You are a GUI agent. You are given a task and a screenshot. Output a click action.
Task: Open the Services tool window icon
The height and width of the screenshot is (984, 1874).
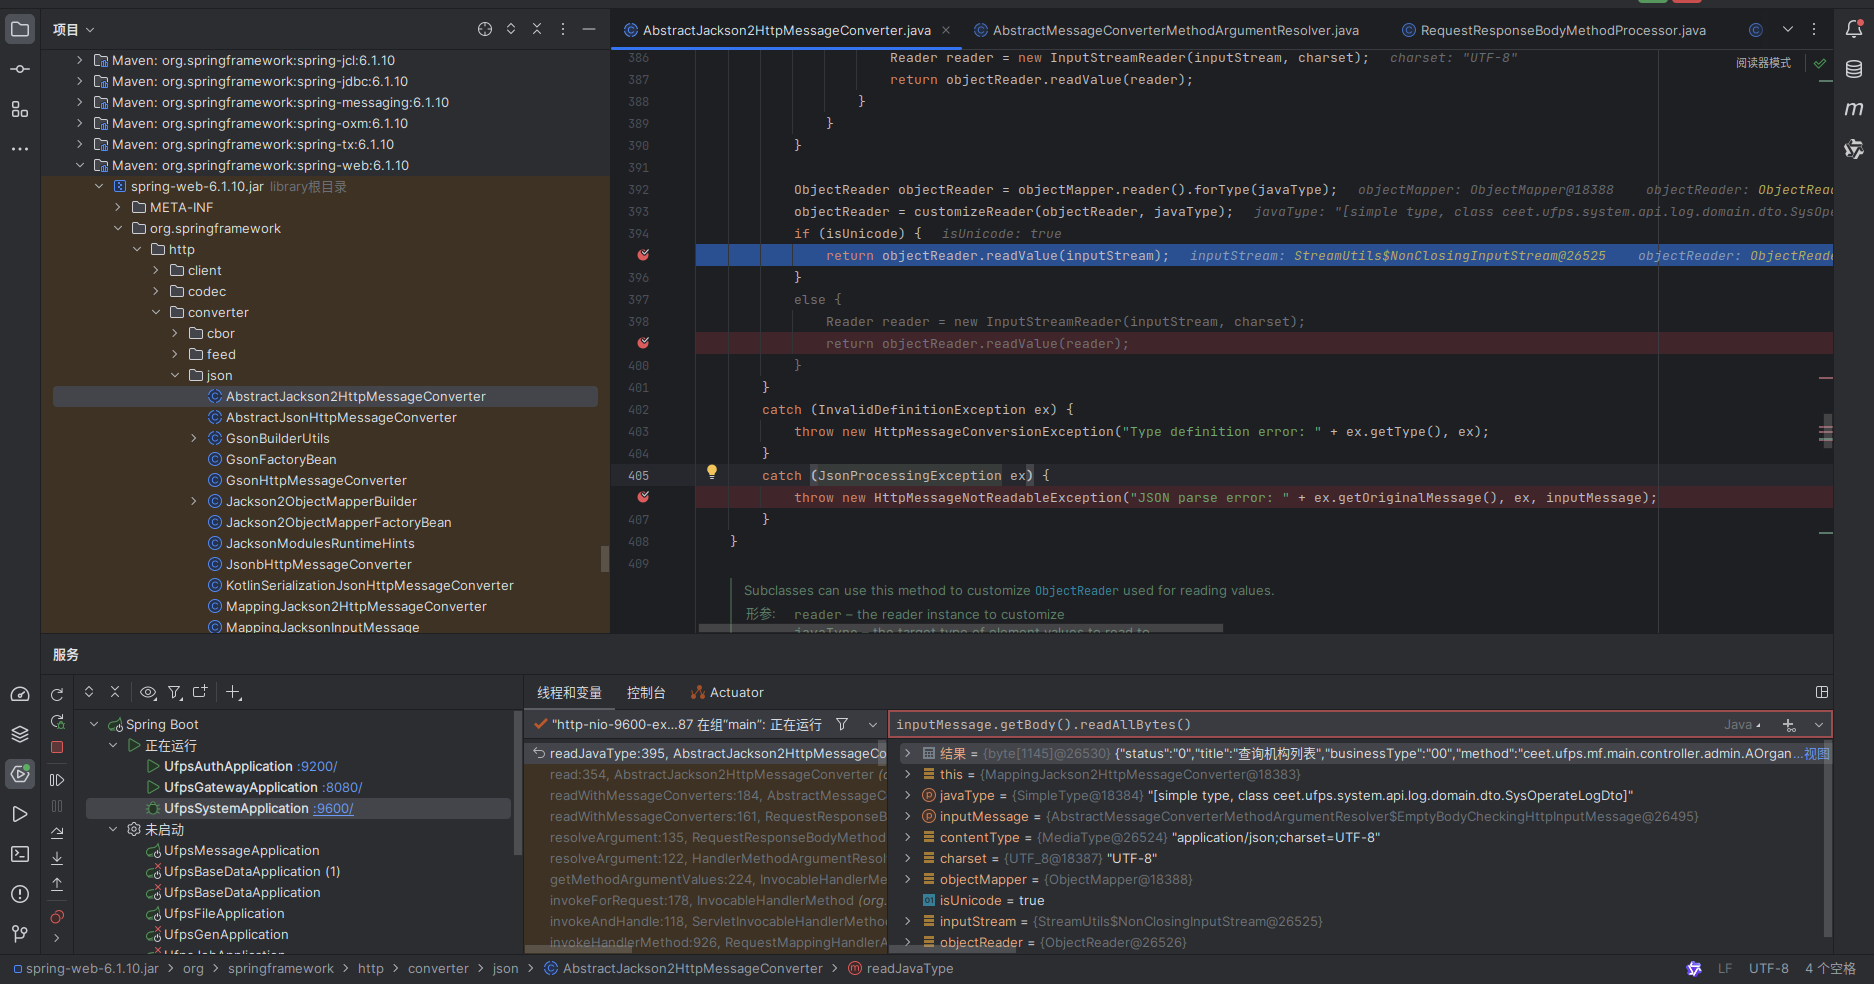click(20, 774)
